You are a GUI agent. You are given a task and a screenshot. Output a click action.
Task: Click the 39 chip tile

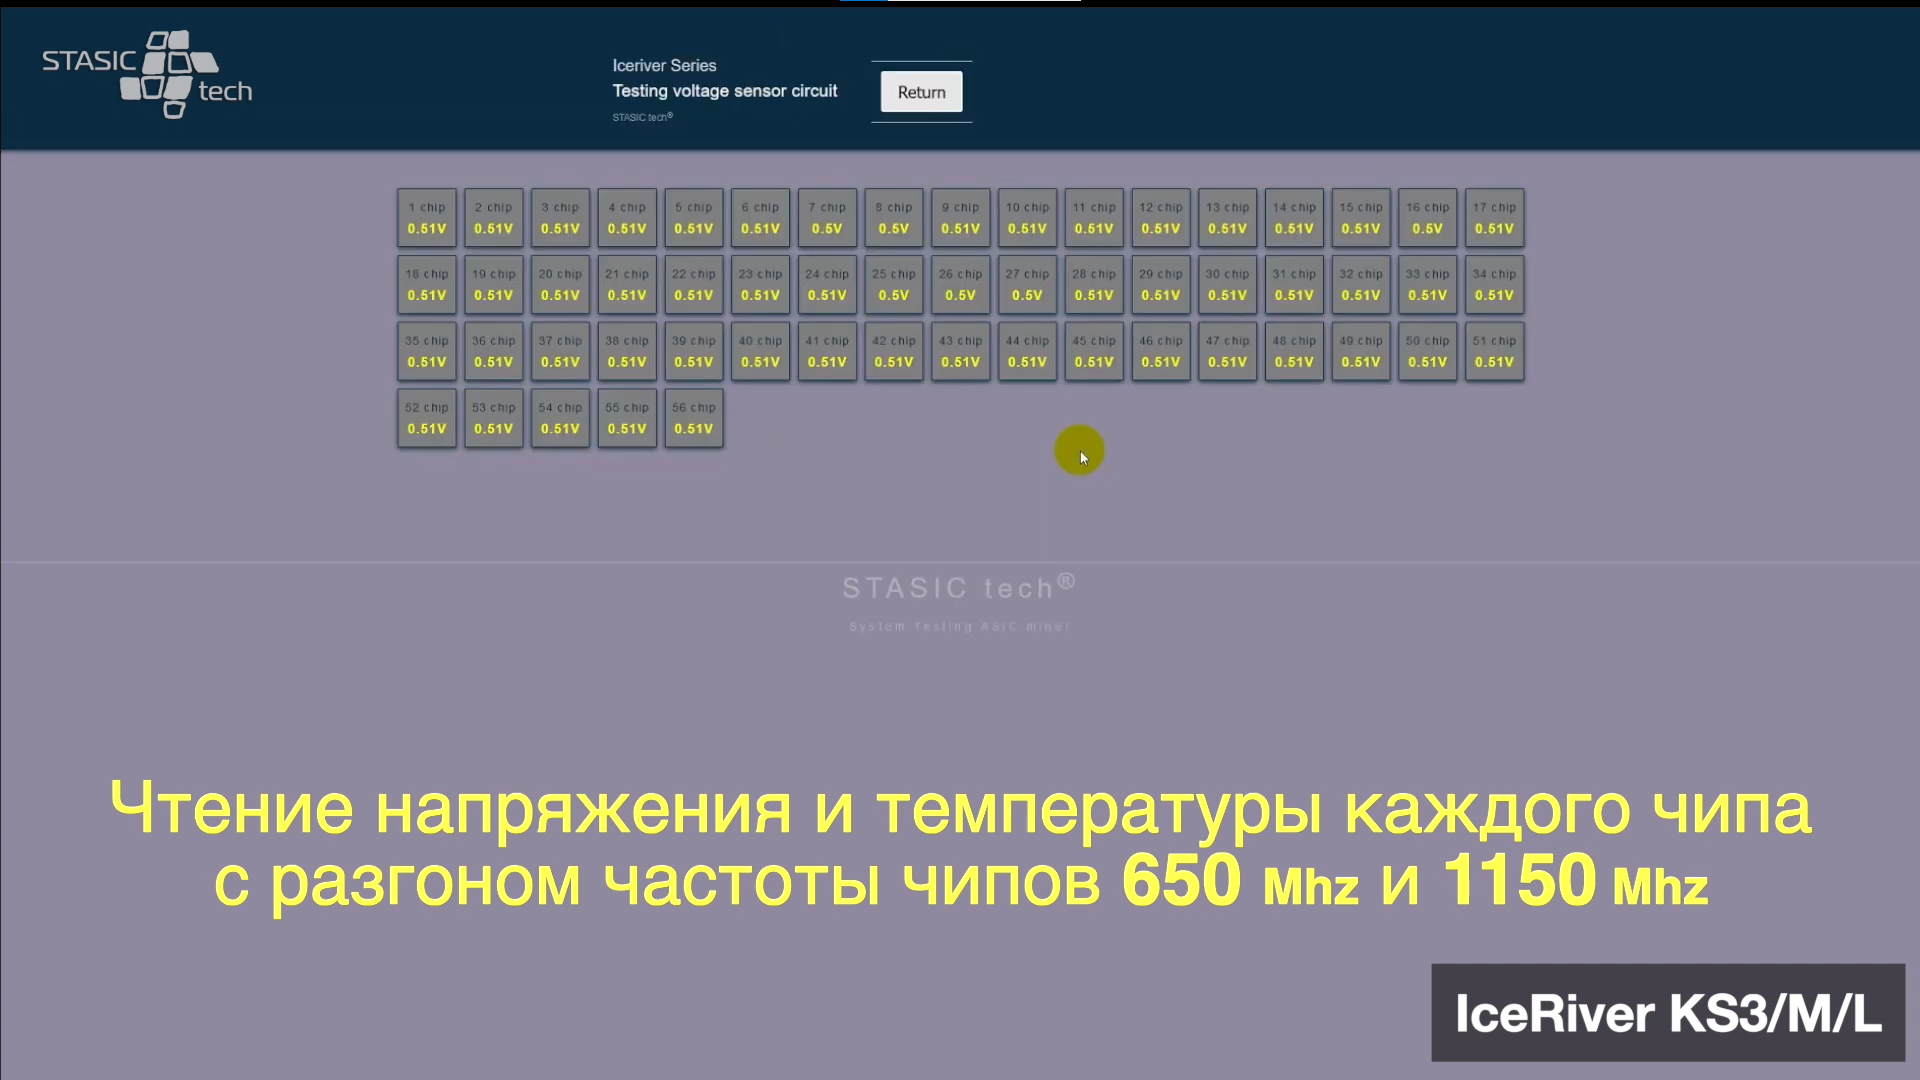[x=694, y=351]
